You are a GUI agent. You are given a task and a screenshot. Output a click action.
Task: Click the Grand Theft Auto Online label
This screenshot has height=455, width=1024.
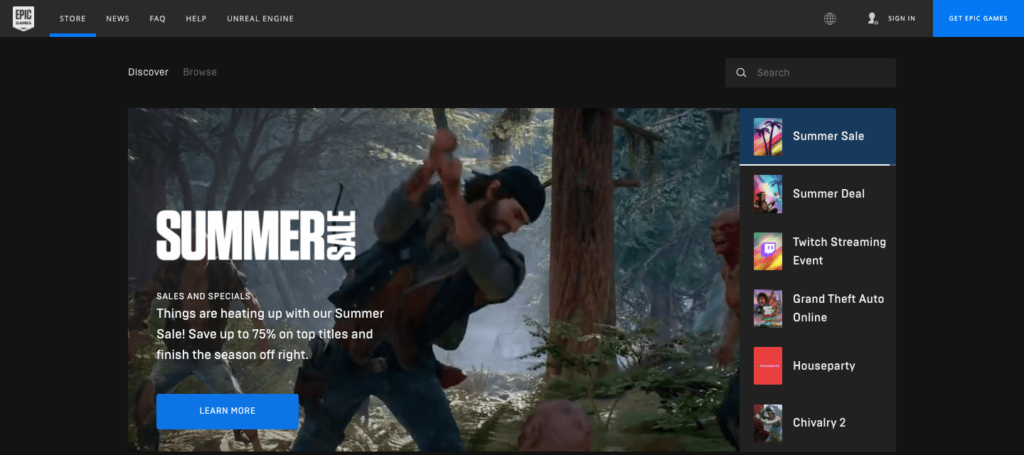[x=838, y=308]
